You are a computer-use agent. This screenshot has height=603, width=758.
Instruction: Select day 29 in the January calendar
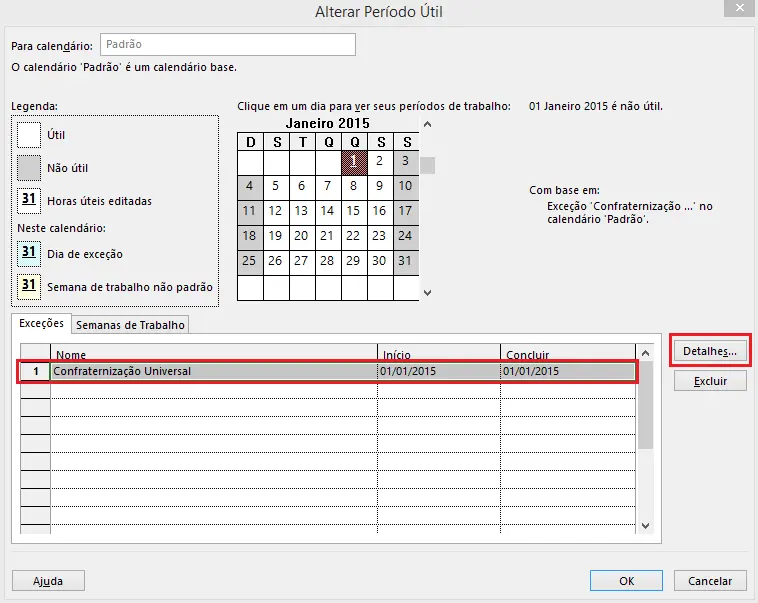pos(354,263)
